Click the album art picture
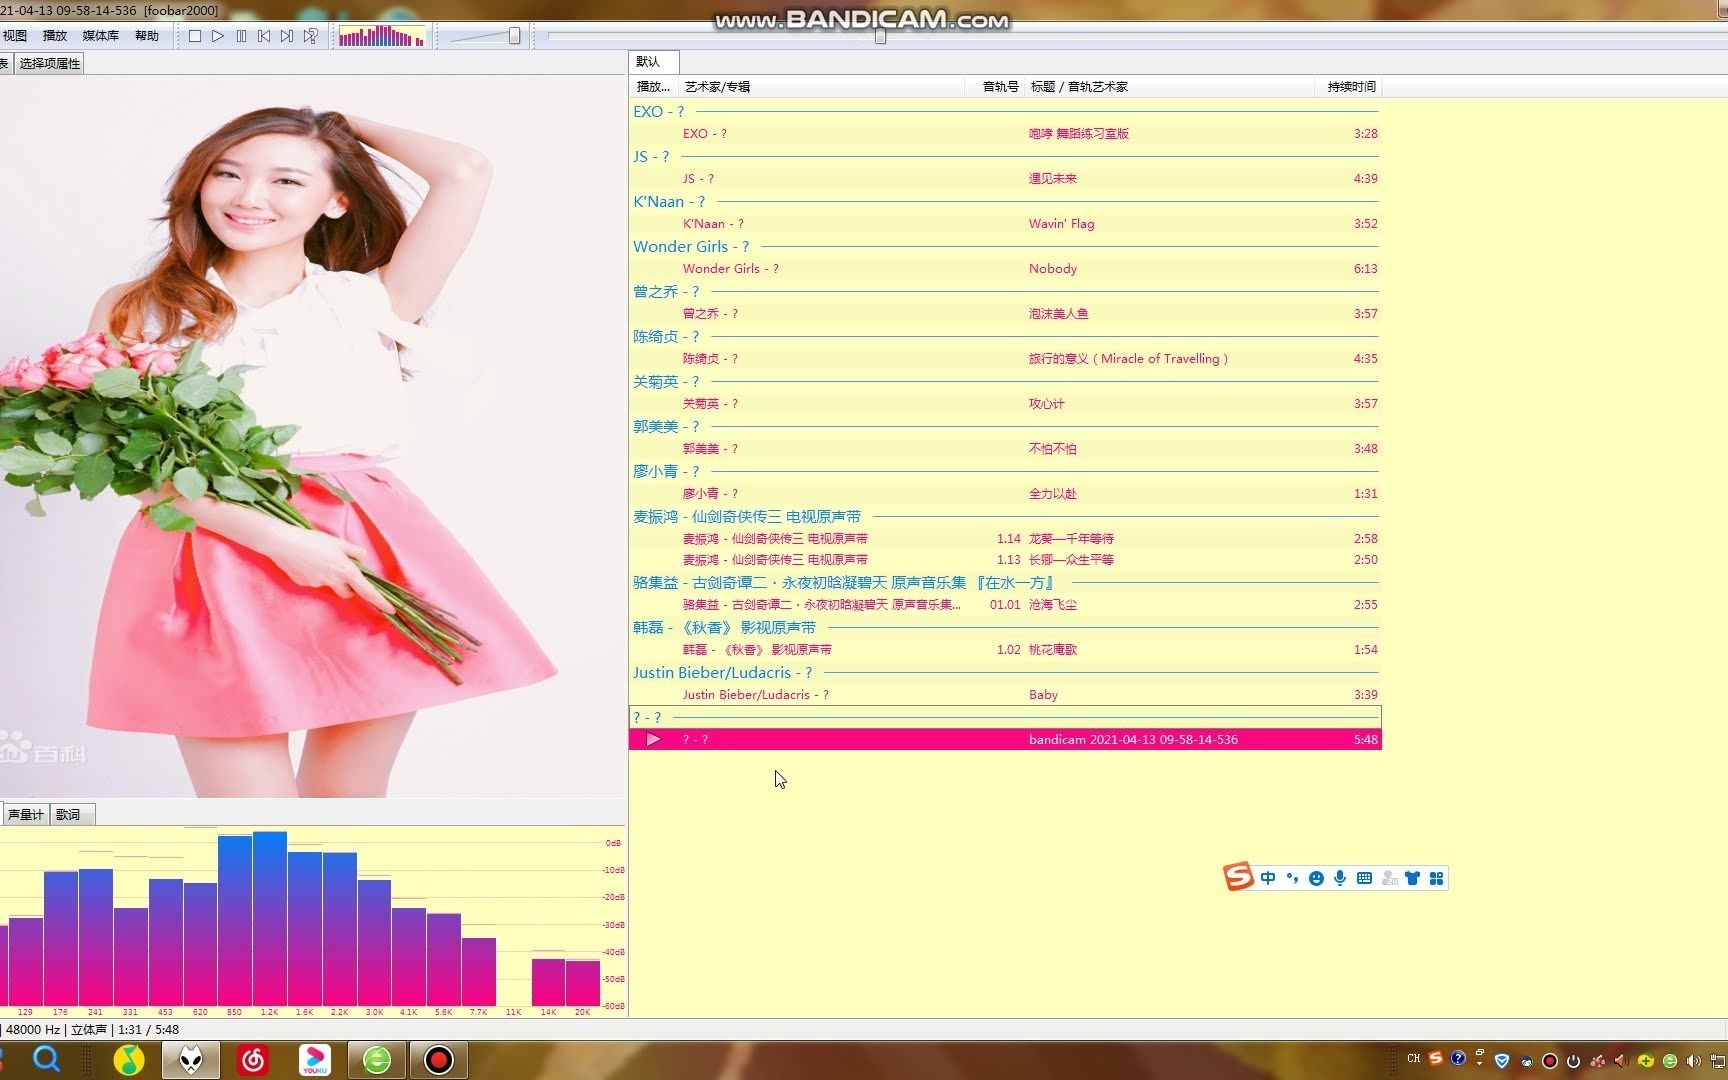This screenshot has width=1728, height=1080. (x=312, y=436)
